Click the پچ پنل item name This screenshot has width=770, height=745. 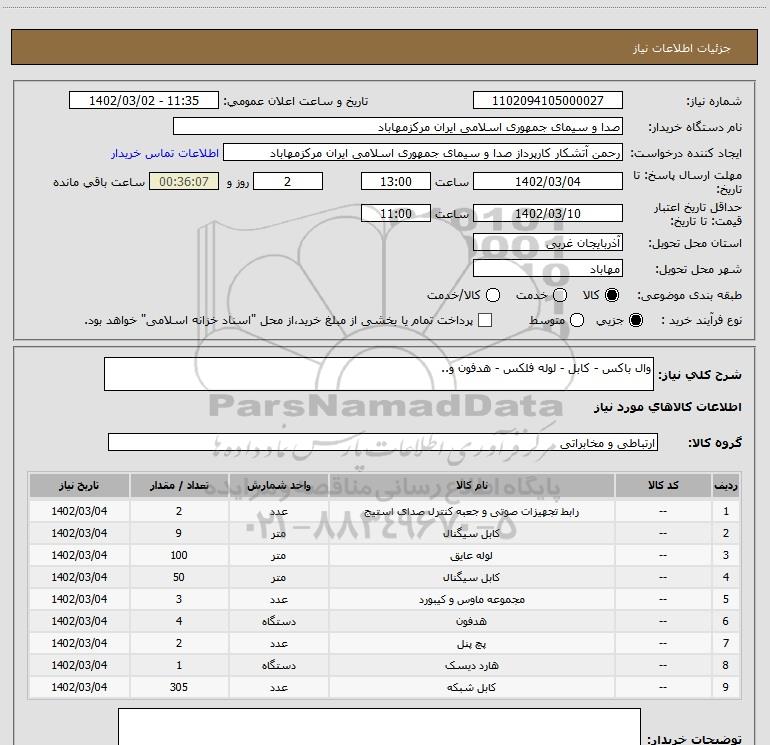pos(471,643)
